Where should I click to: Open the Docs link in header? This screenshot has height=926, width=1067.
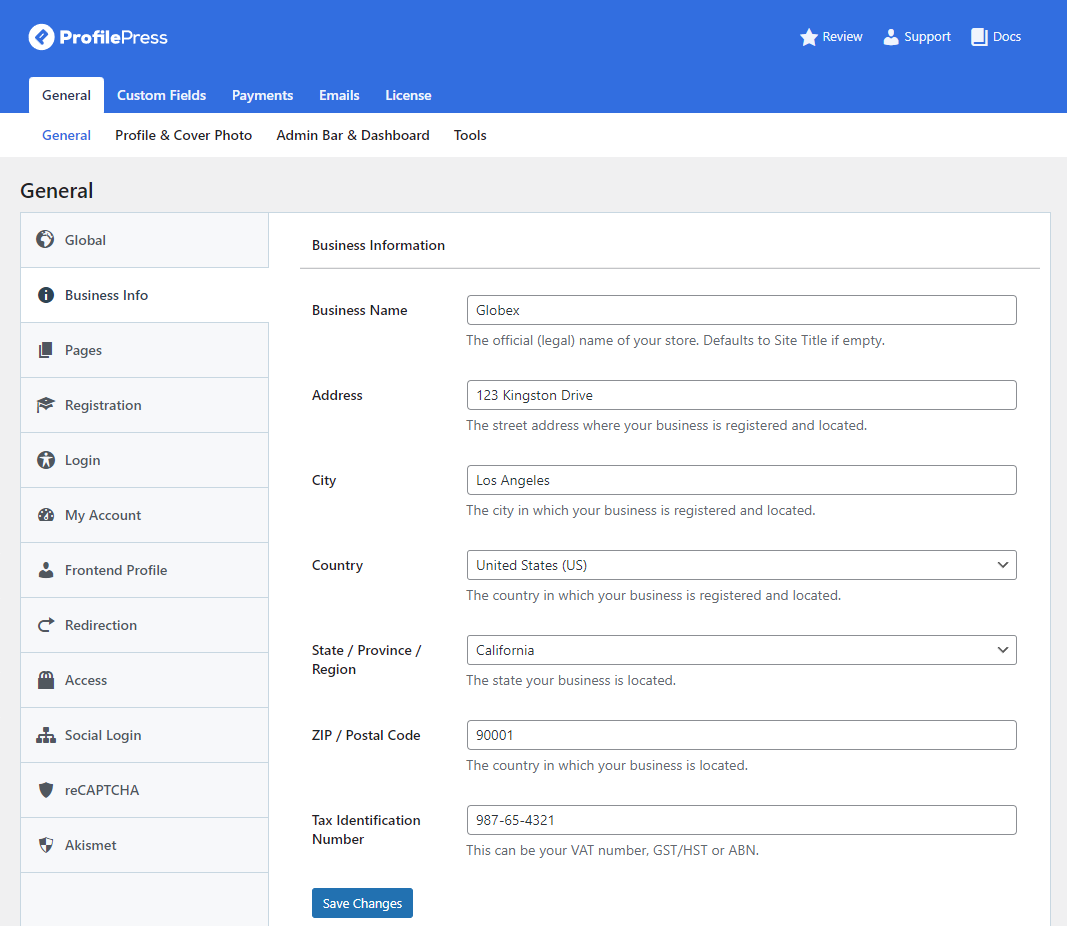coord(996,37)
